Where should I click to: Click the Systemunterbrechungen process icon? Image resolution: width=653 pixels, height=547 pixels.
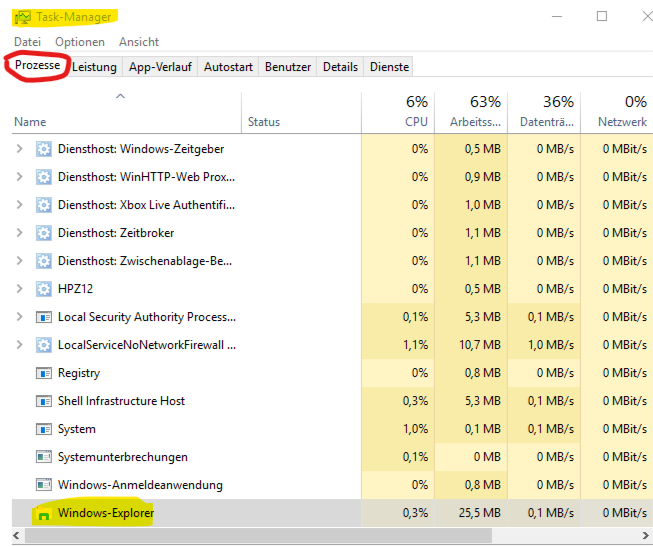(43, 457)
